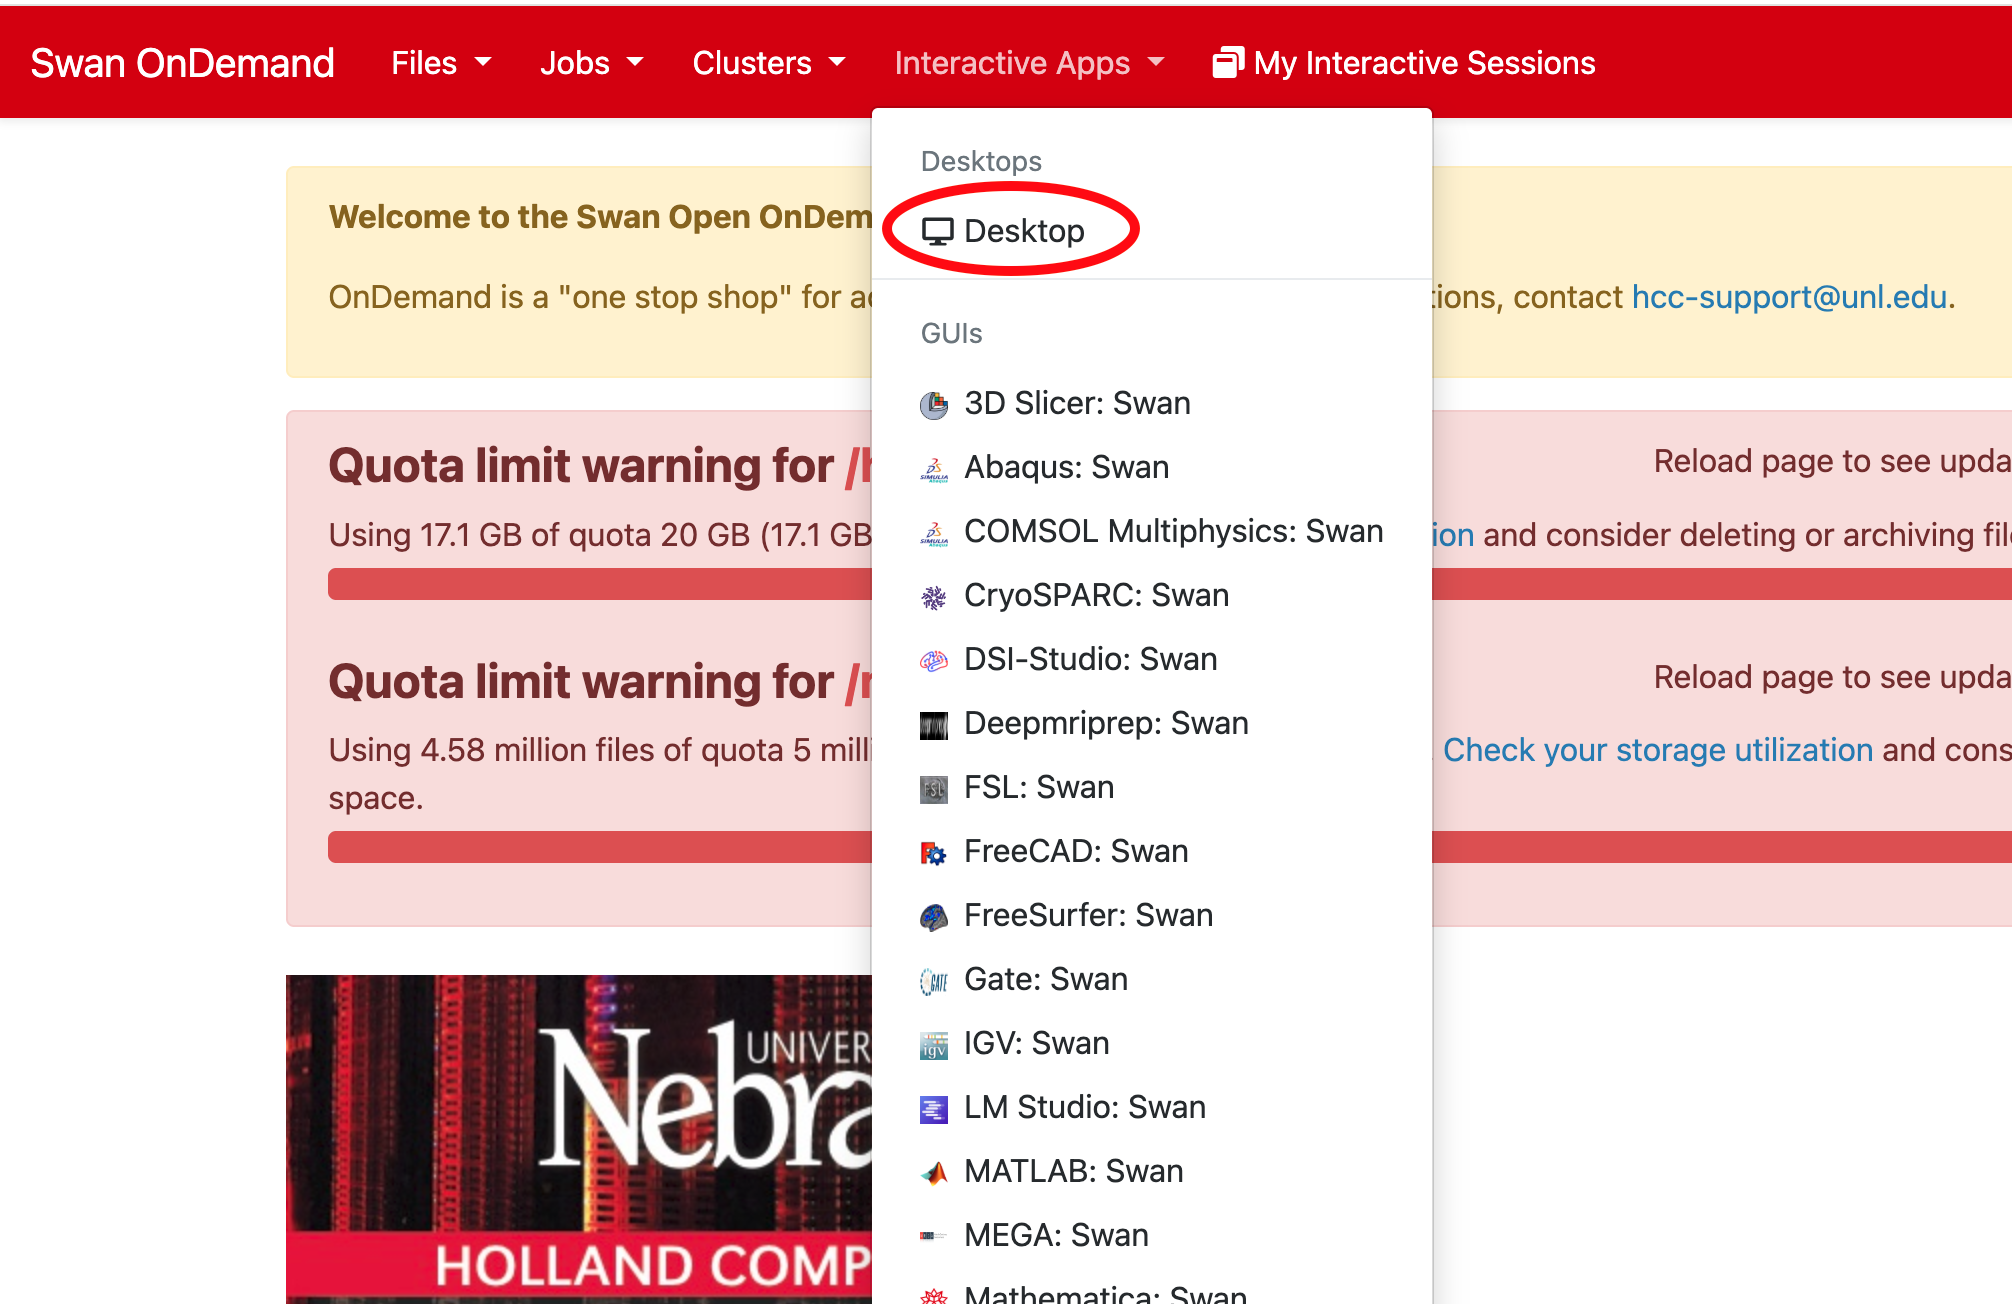Image resolution: width=2012 pixels, height=1304 pixels.
Task: Collapse the Interactive Apps menu
Action: coord(1028,63)
